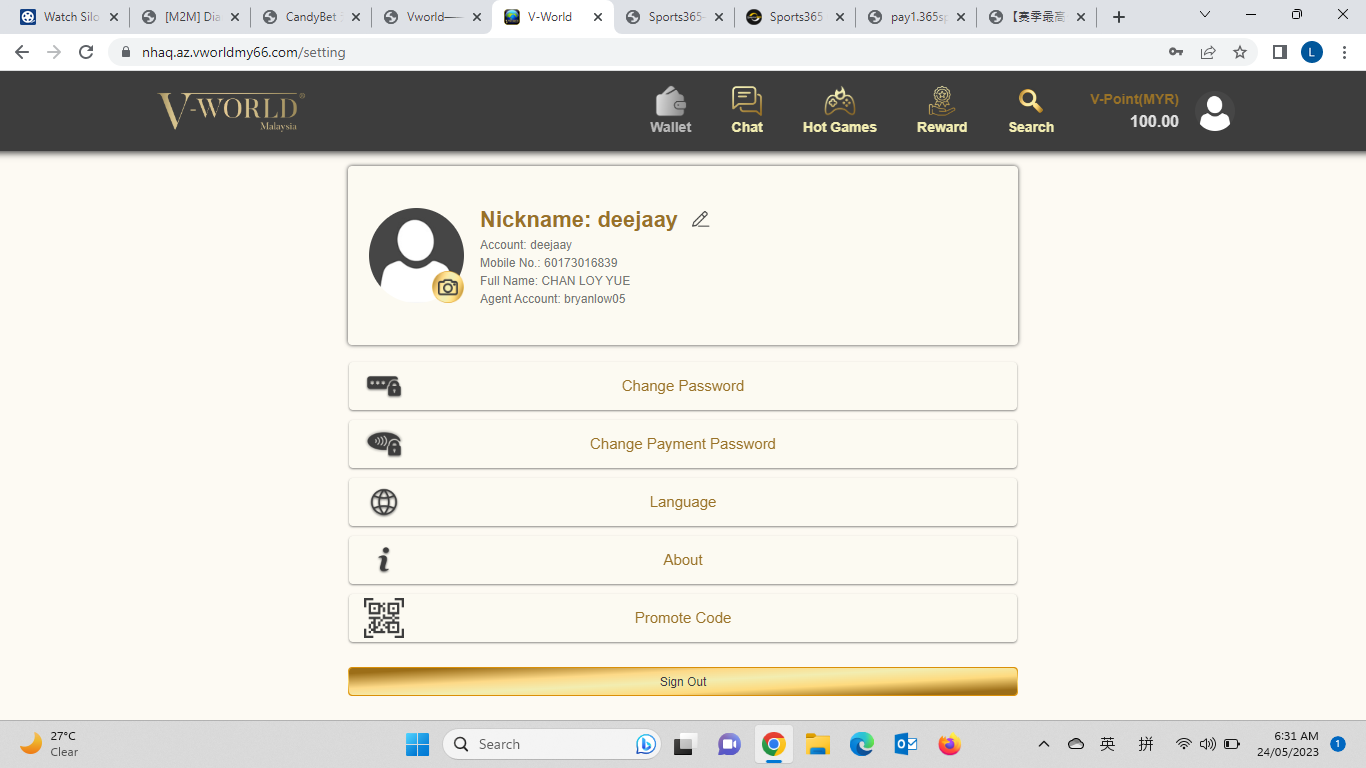Open the browser side panel

click(x=1279, y=52)
